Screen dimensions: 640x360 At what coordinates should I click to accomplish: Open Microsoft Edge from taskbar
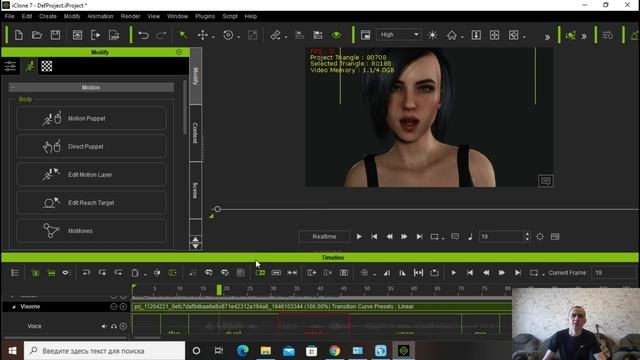[242, 351]
